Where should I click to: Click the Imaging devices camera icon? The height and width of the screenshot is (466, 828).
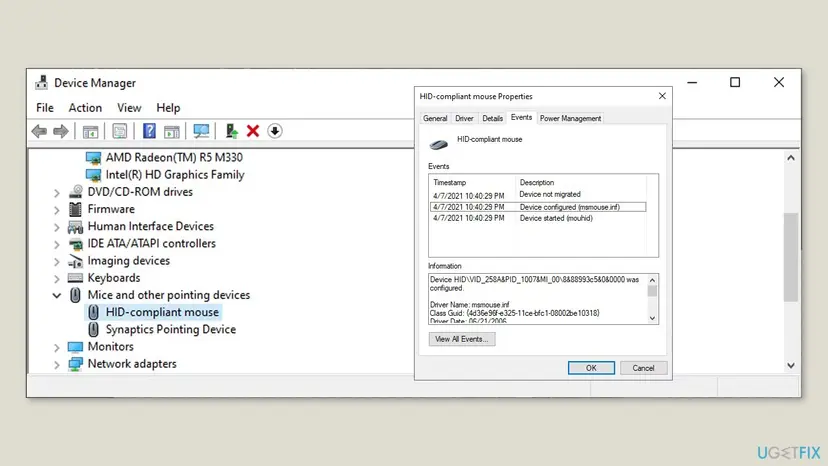pos(76,261)
